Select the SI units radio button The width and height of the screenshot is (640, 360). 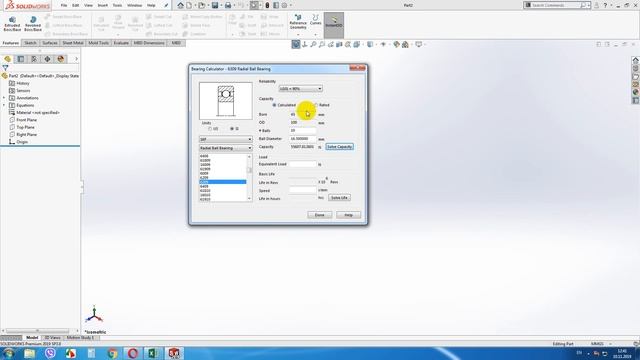pos(232,129)
